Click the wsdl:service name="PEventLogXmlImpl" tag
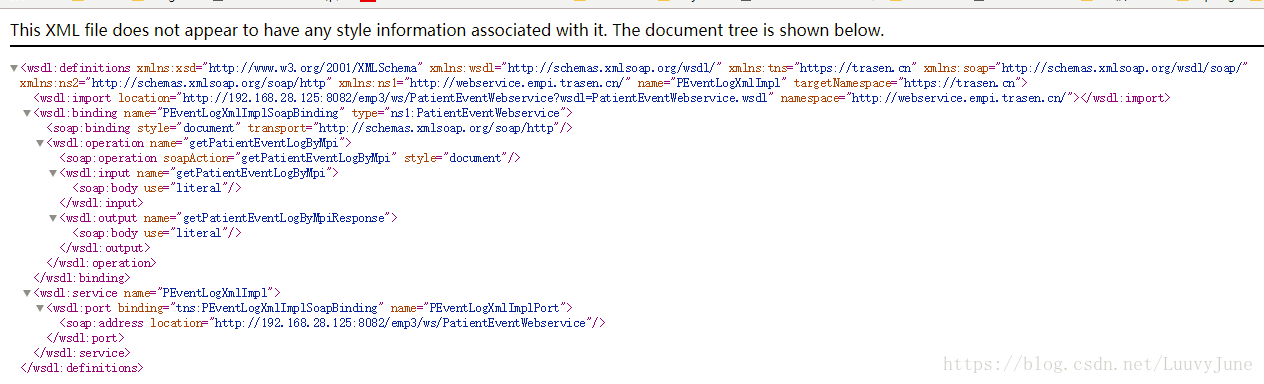Viewport: 1264px width, 384px height. click(157, 293)
